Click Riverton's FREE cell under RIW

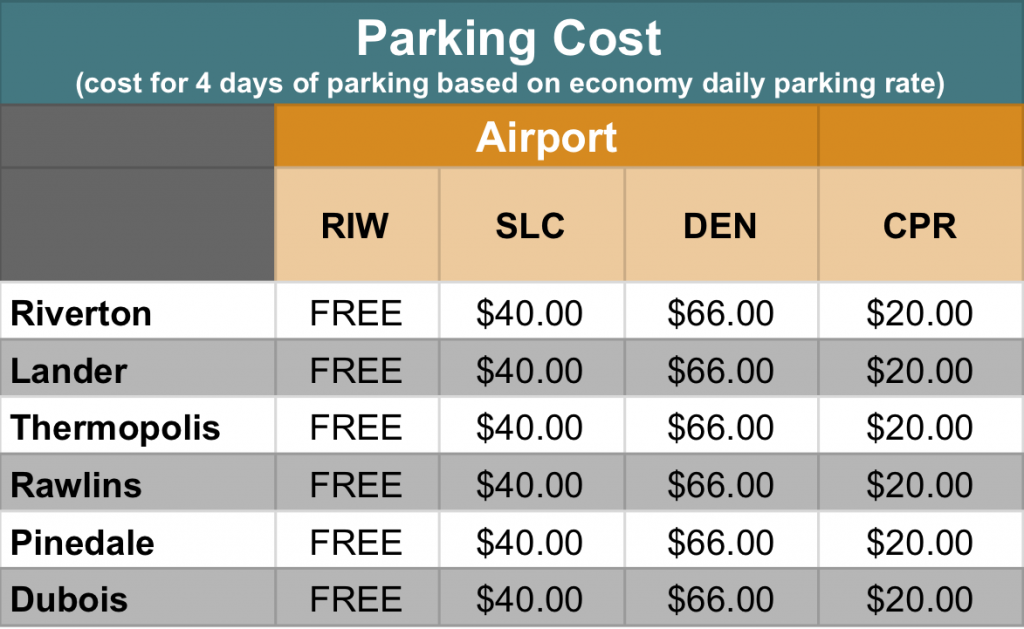click(x=357, y=312)
